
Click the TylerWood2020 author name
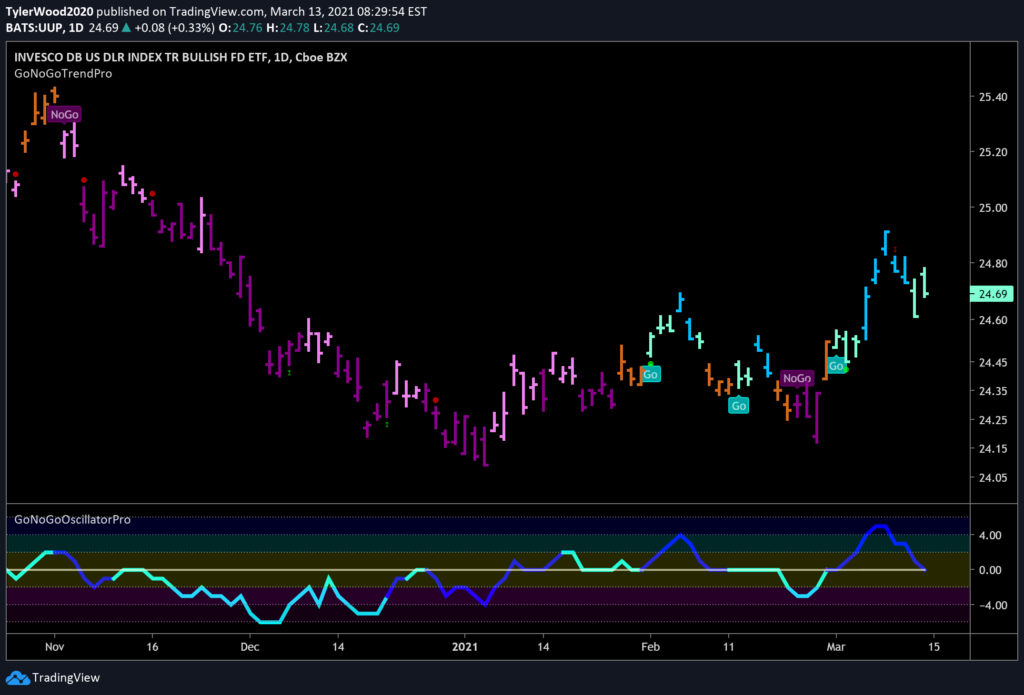(x=49, y=11)
